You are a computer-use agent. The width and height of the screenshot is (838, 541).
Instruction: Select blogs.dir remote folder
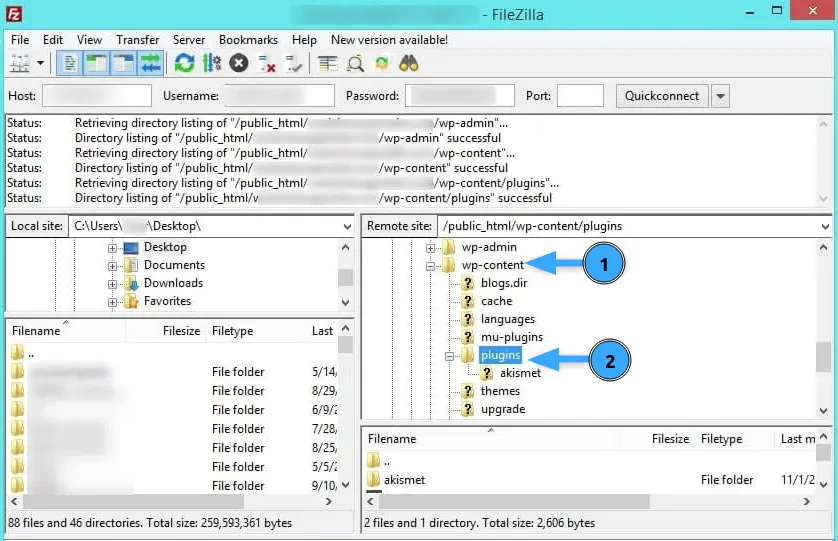[504, 283]
